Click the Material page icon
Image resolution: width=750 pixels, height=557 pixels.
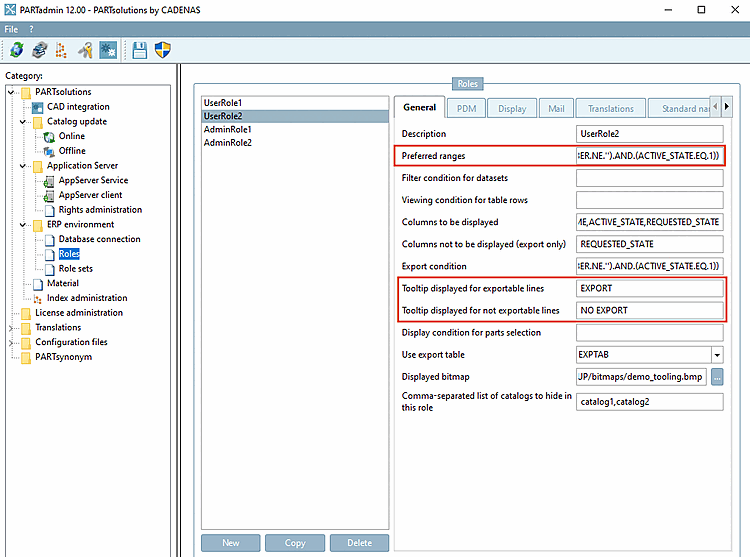pos(38,284)
